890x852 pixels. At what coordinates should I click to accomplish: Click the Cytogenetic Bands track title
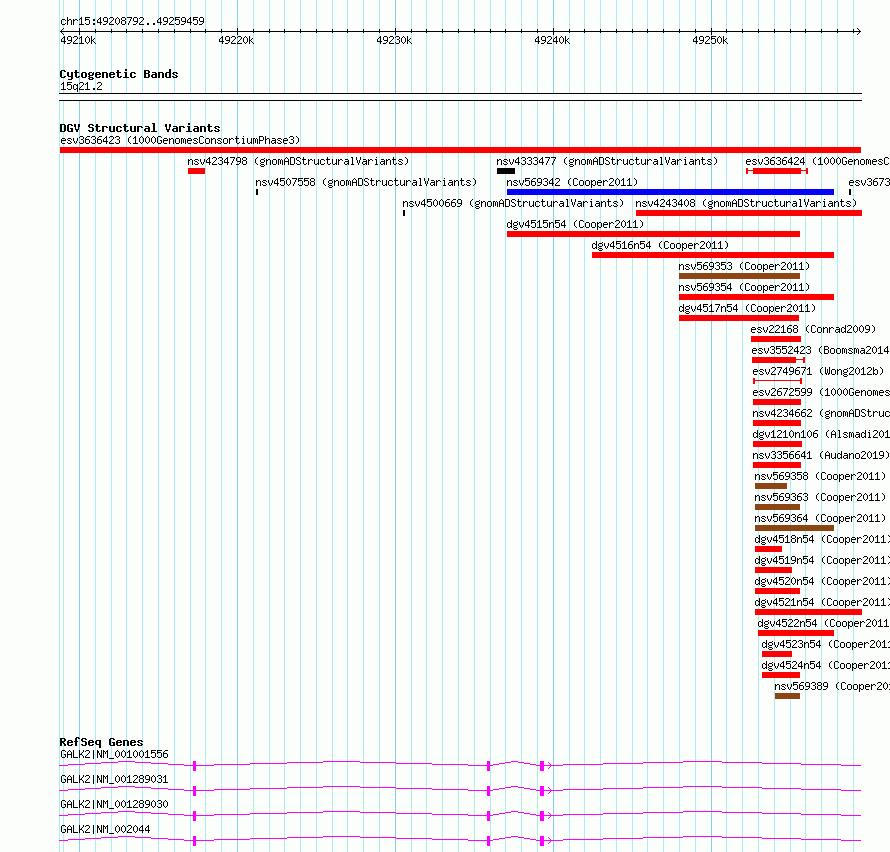[x=119, y=74]
